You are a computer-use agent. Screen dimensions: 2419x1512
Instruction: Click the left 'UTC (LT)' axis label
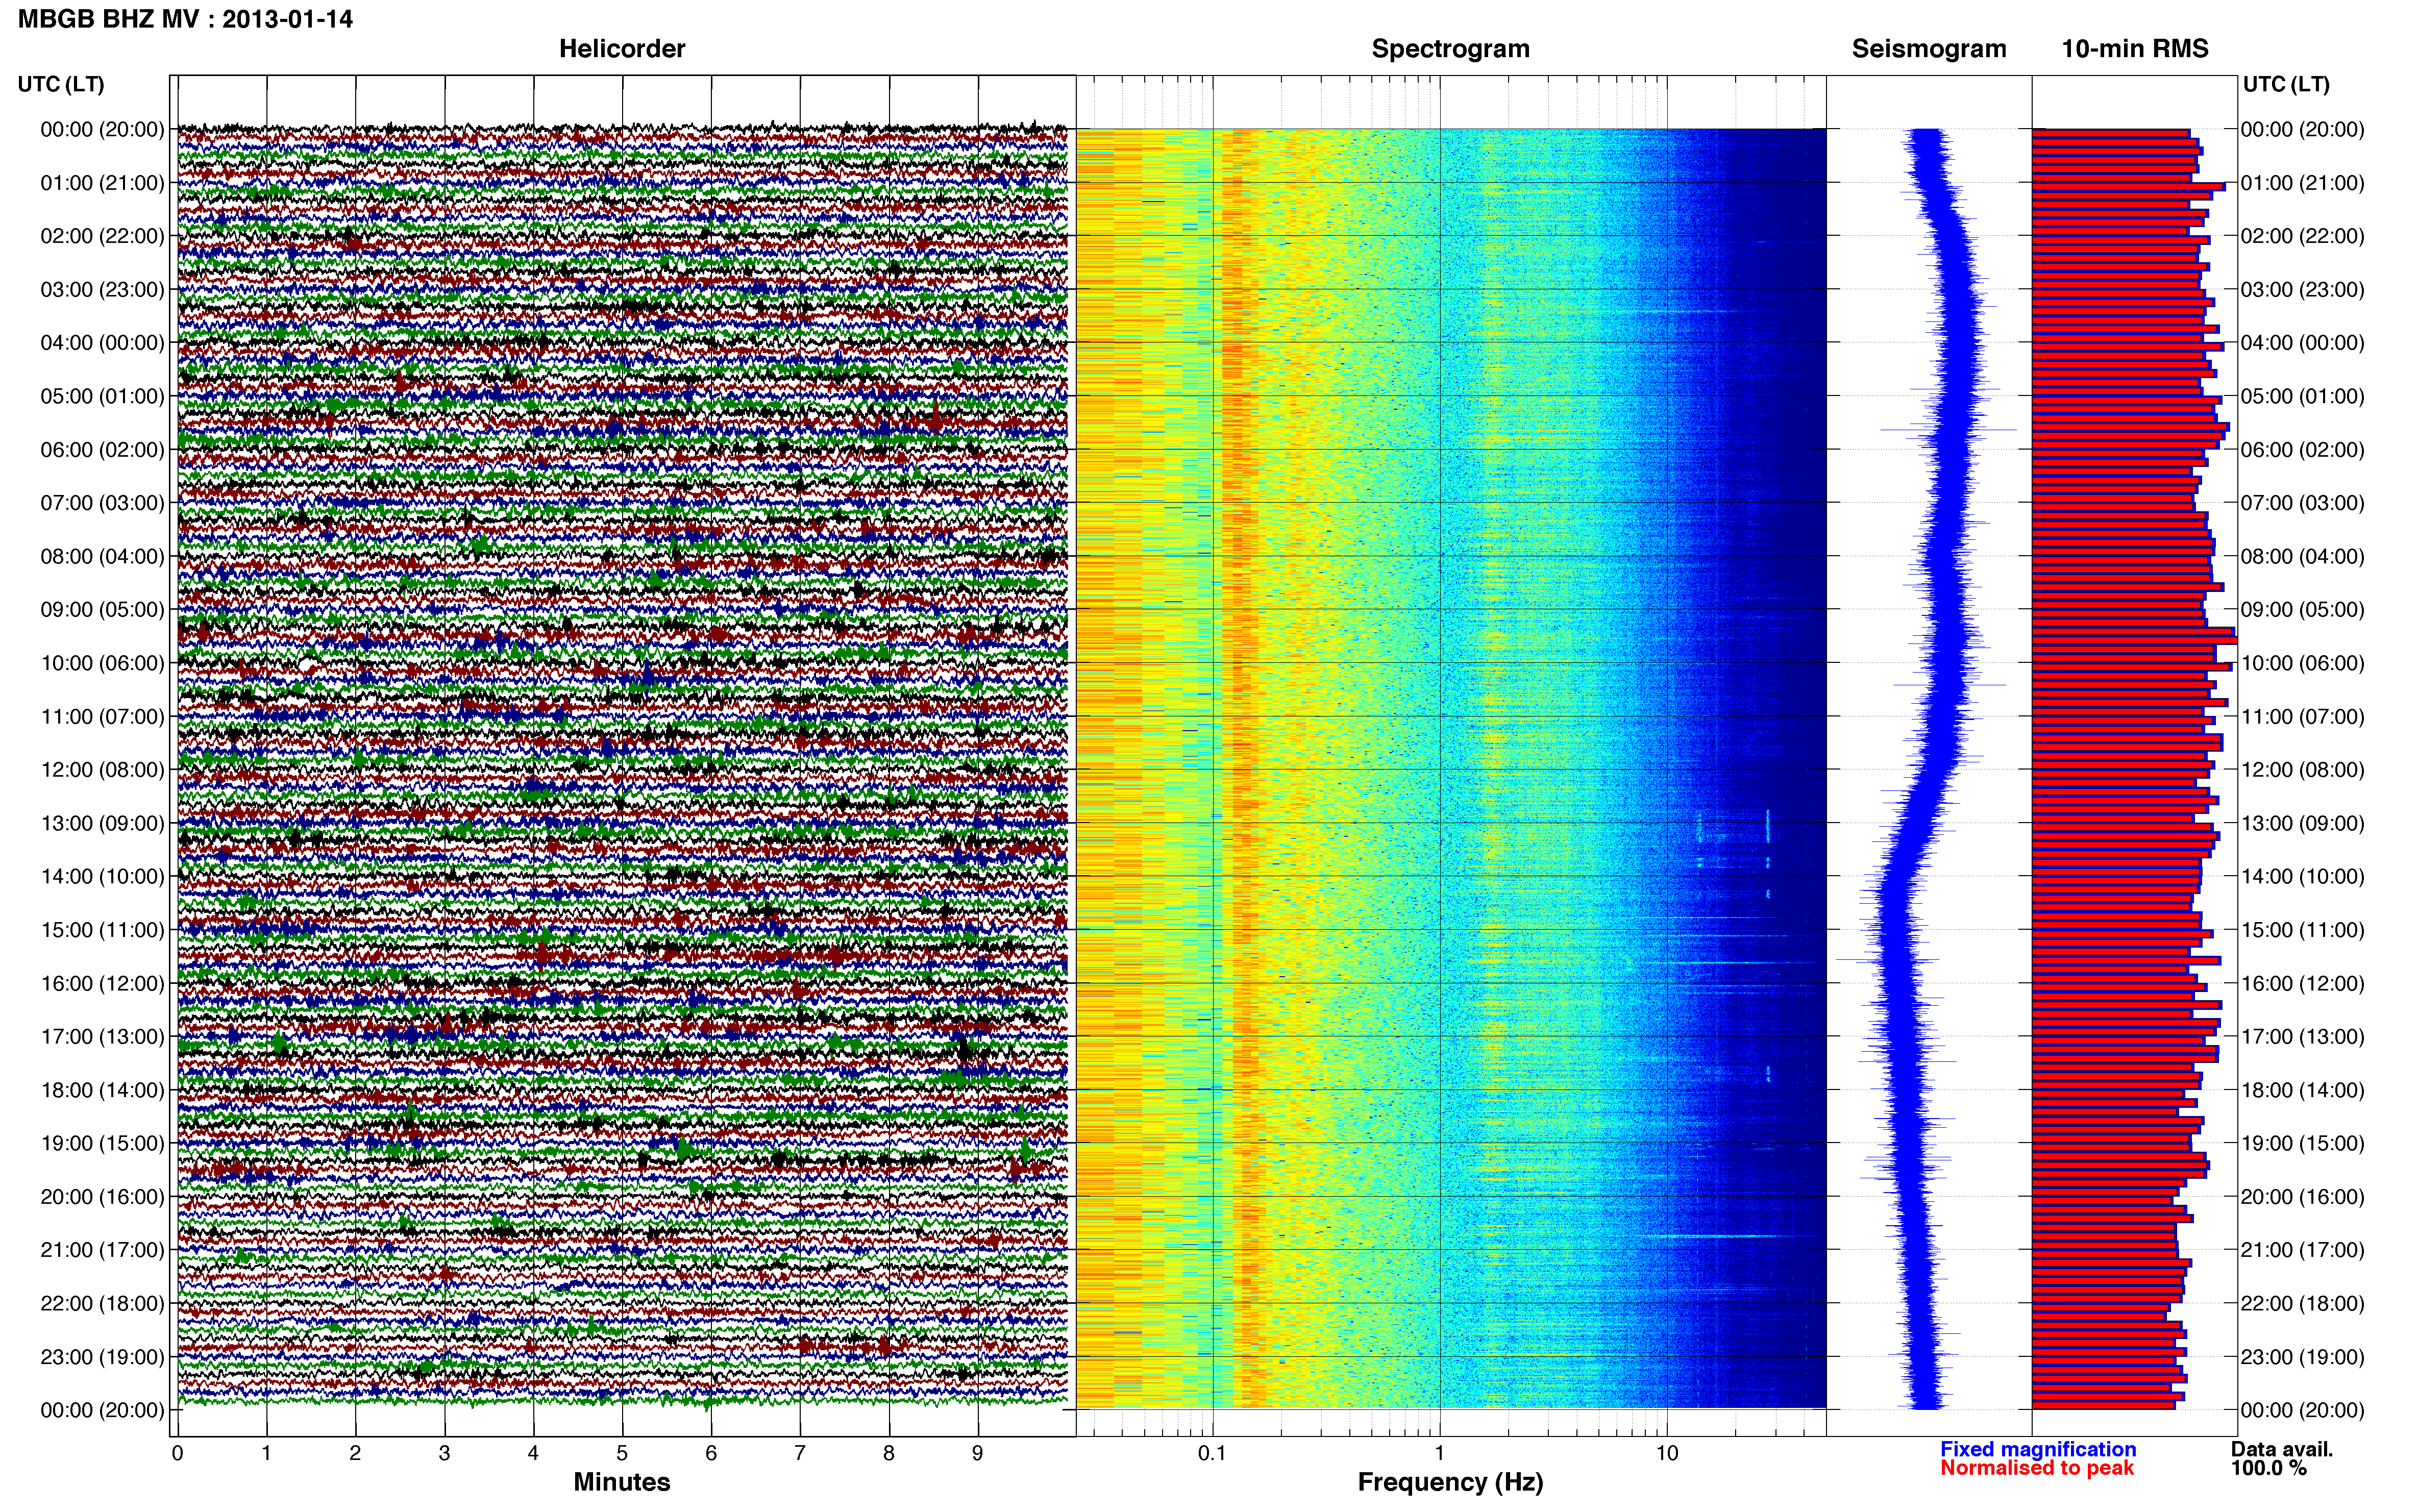[x=61, y=84]
